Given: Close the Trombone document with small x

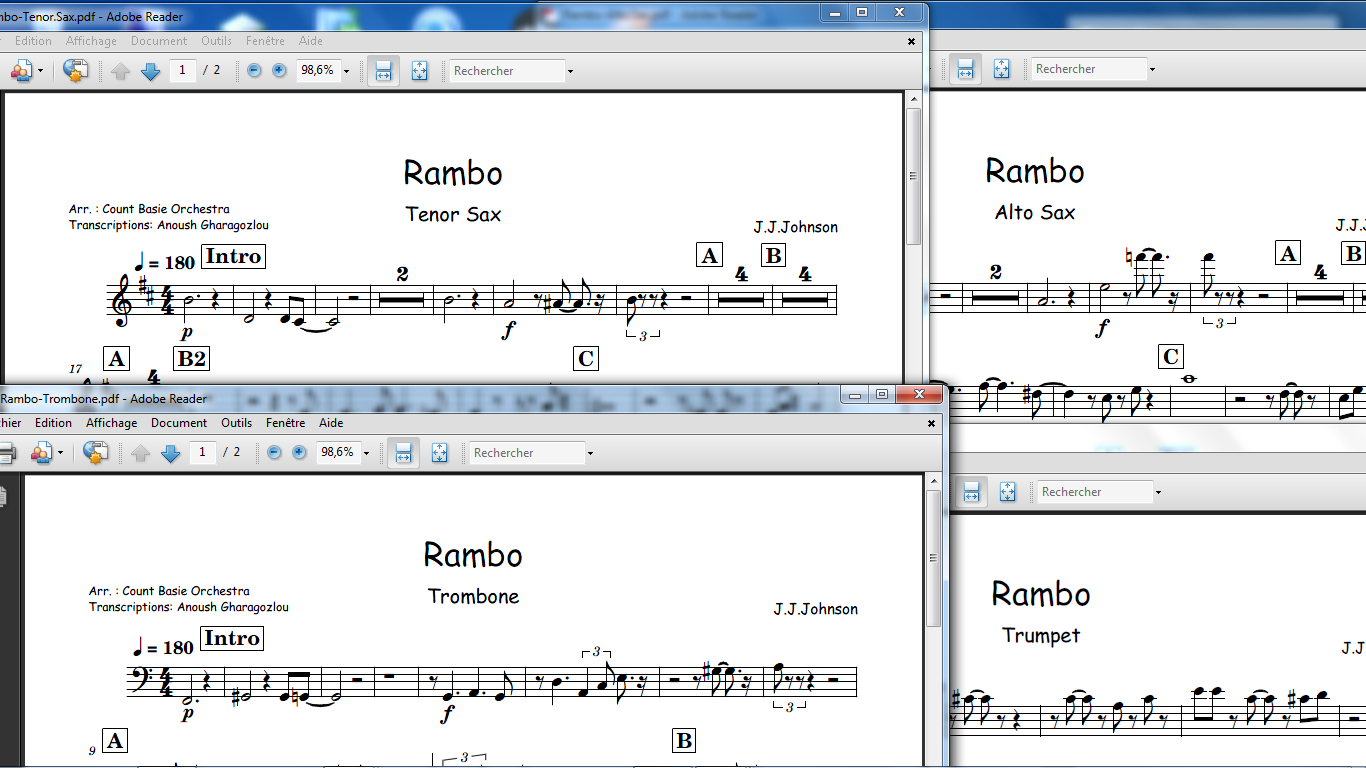Looking at the screenshot, I should 931,423.
